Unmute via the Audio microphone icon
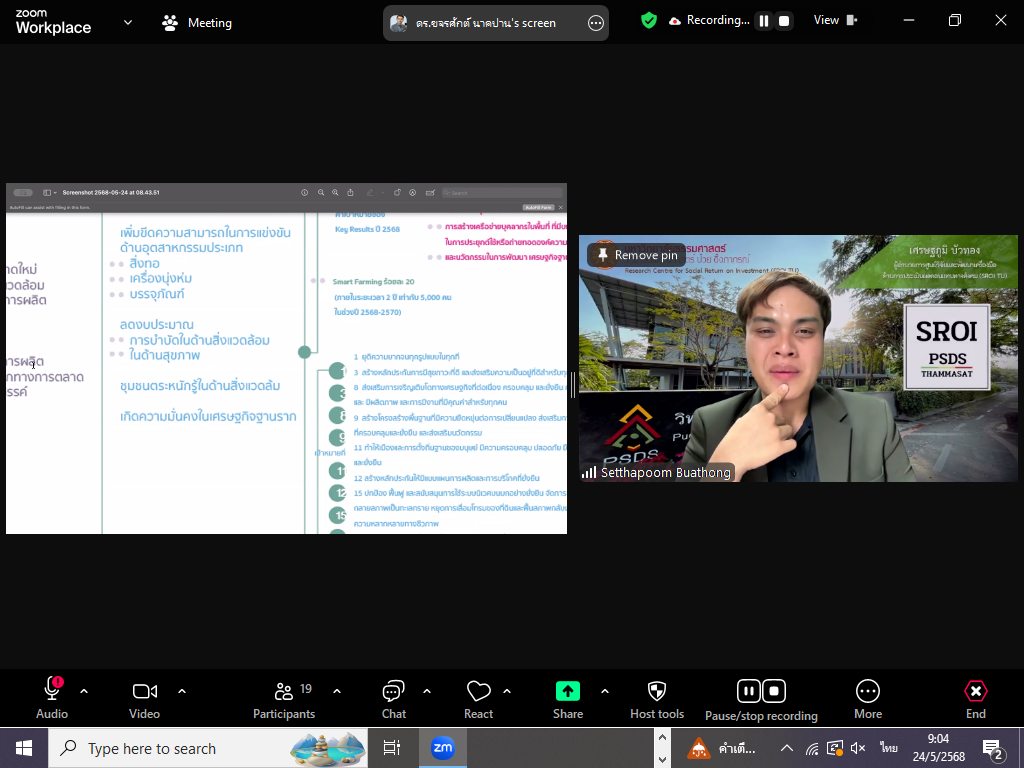Image resolution: width=1024 pixels, height=768 pixels. pyautogui.click(x=52, y=690)
